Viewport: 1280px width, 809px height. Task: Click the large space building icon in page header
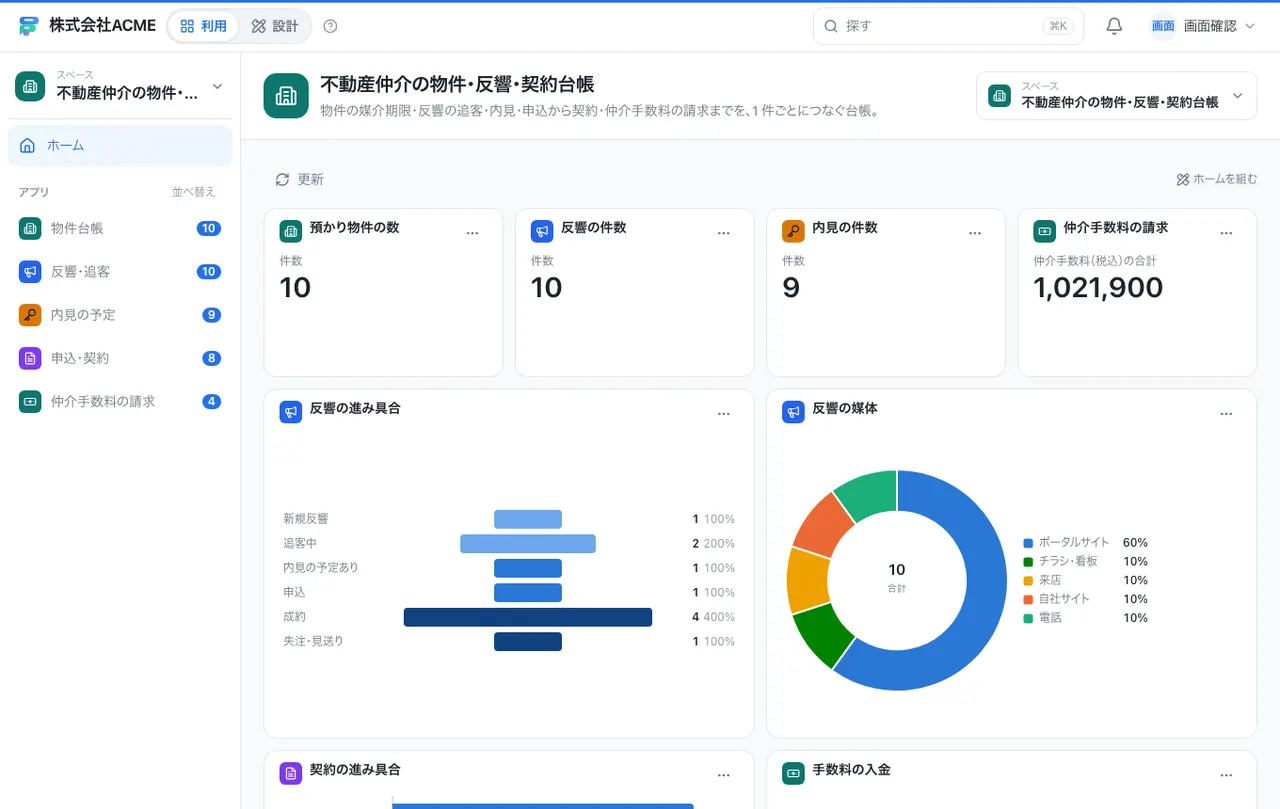(286, 96)
